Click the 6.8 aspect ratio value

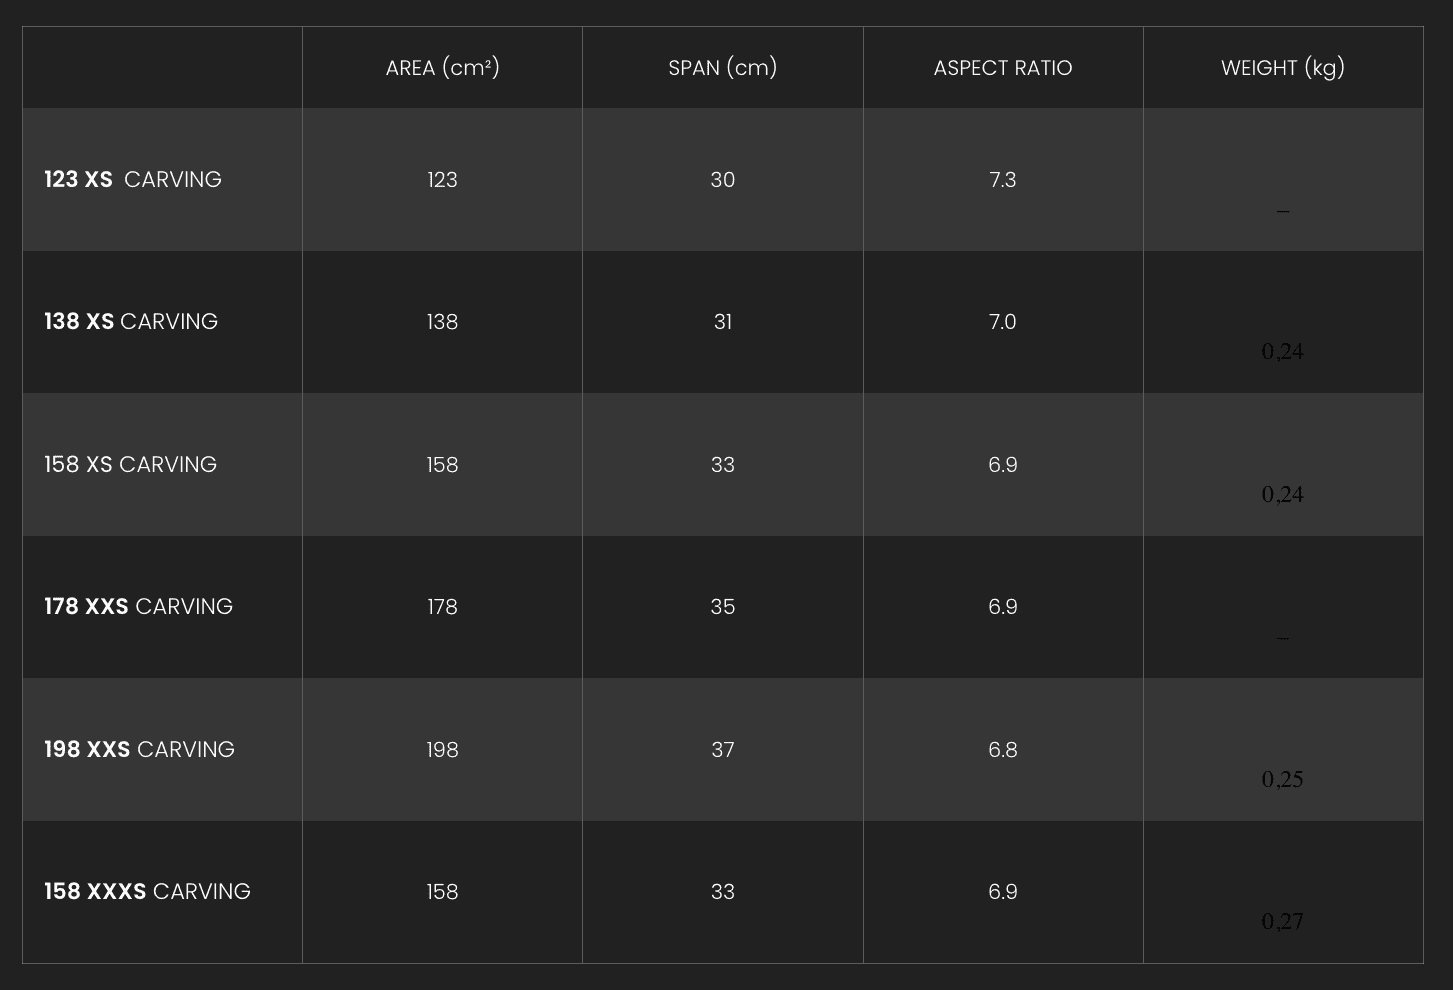pyautogui.click(x=1003, y=750)
